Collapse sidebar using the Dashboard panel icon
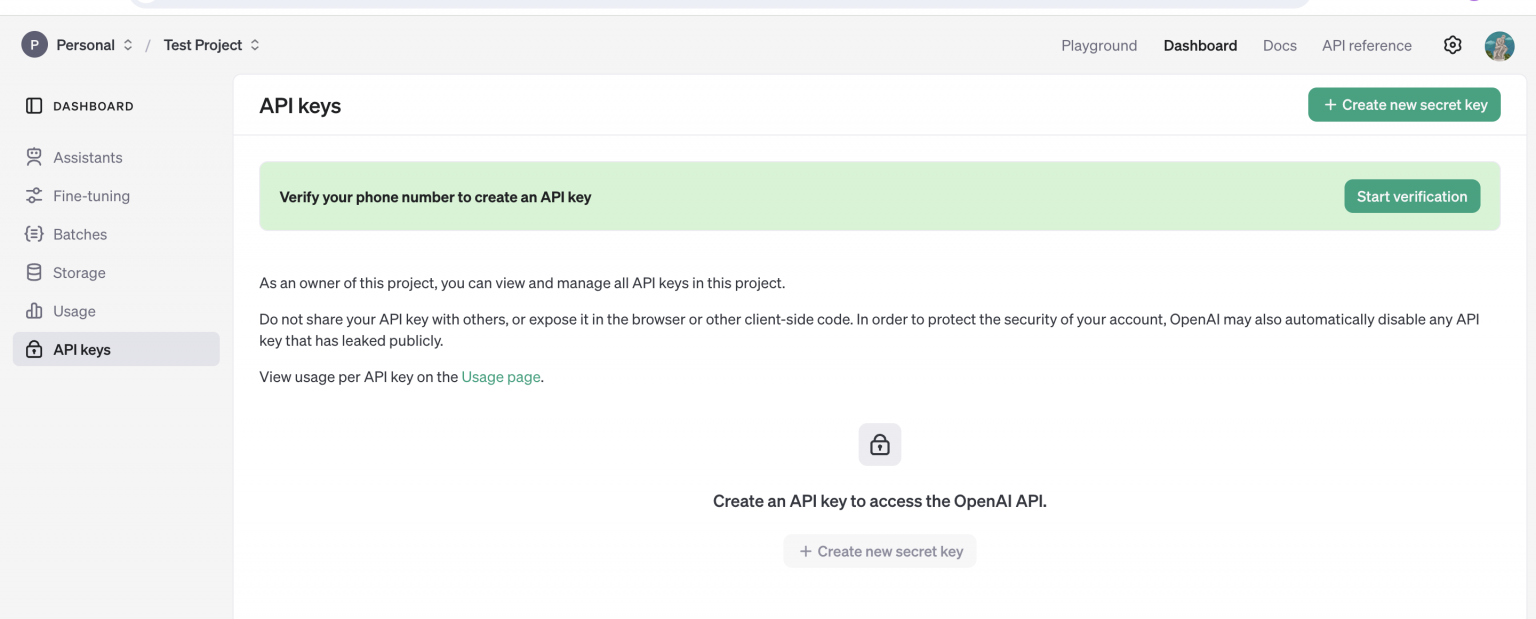This screenshot has height=619, width=1536. tap(34, 106)
